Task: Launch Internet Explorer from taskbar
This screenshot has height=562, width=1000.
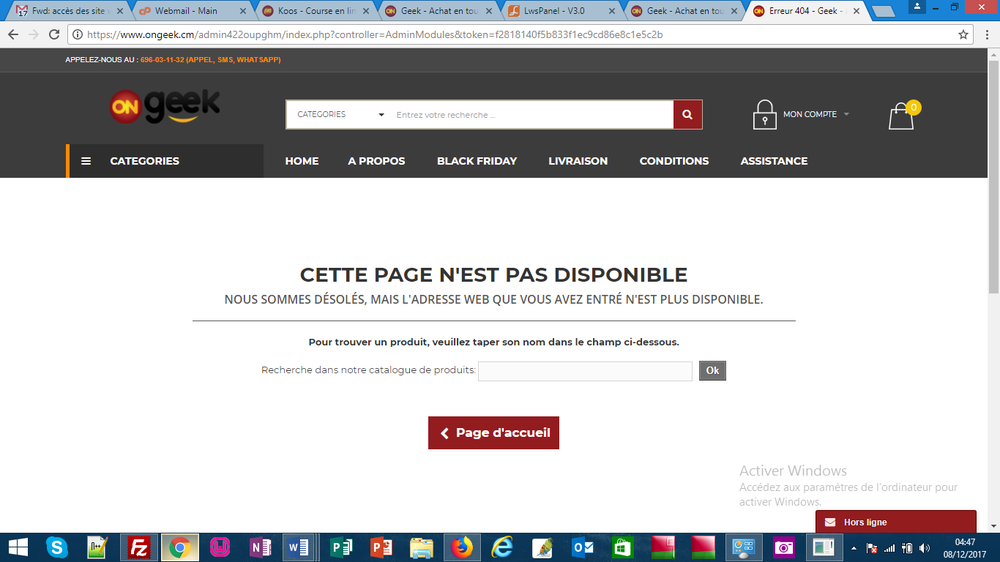Action: (x=503, y=547)
